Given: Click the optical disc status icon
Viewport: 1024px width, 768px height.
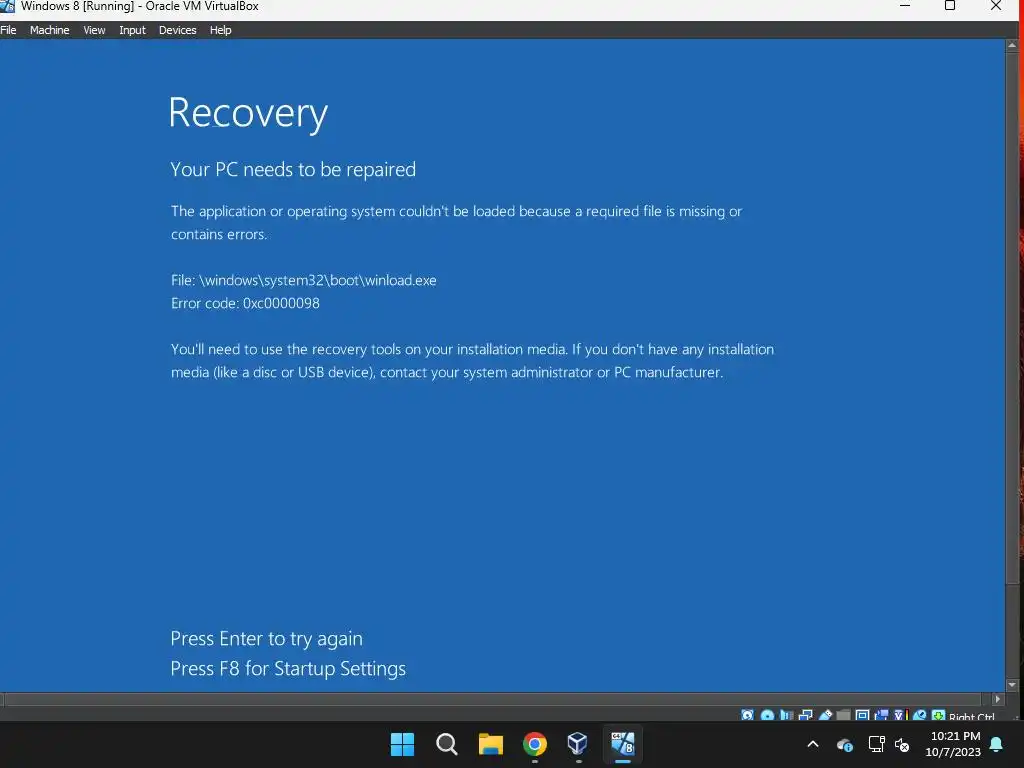Looking at the screenshot, I should (x=767, y=715).
